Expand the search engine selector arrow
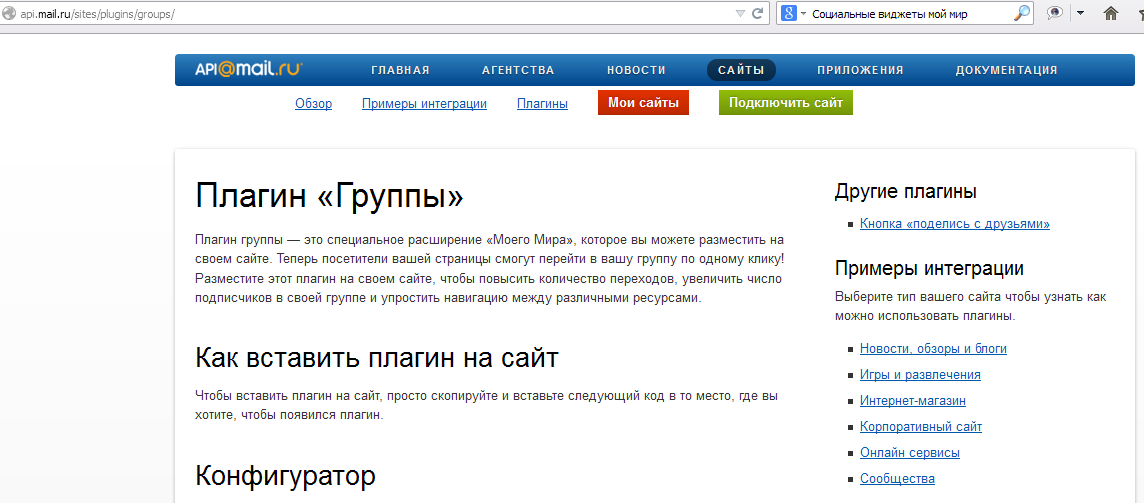The width and height of the screenshot is (1144, 503). point(803,14)
